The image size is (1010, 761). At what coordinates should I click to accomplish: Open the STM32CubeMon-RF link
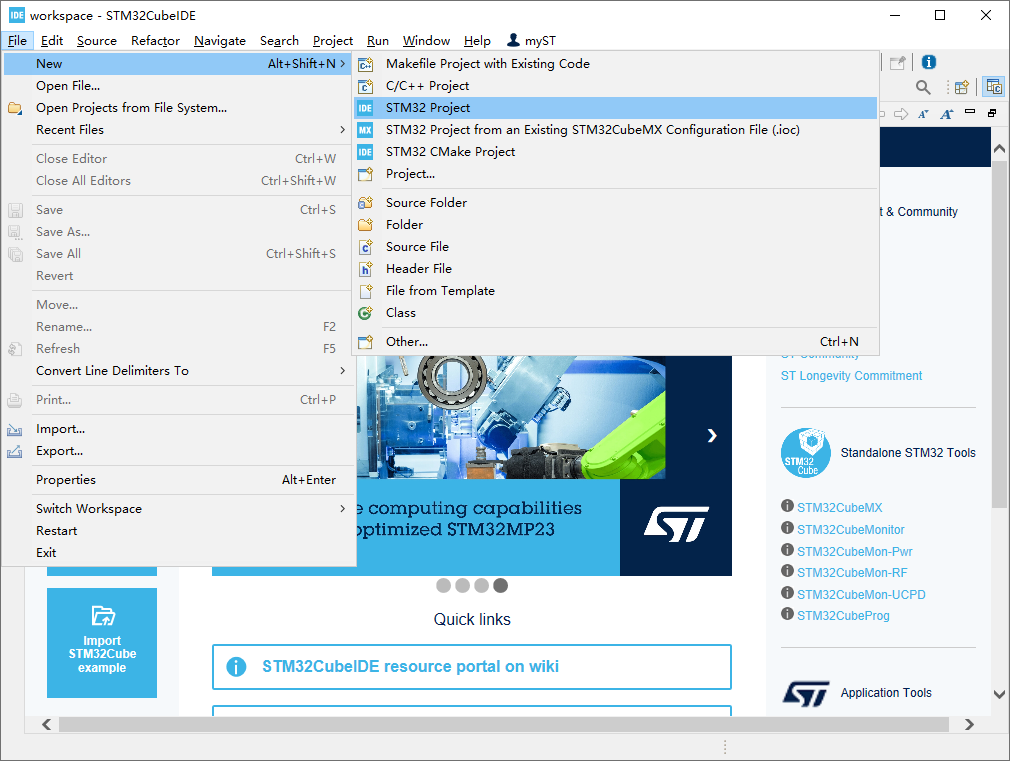point(852,573)
